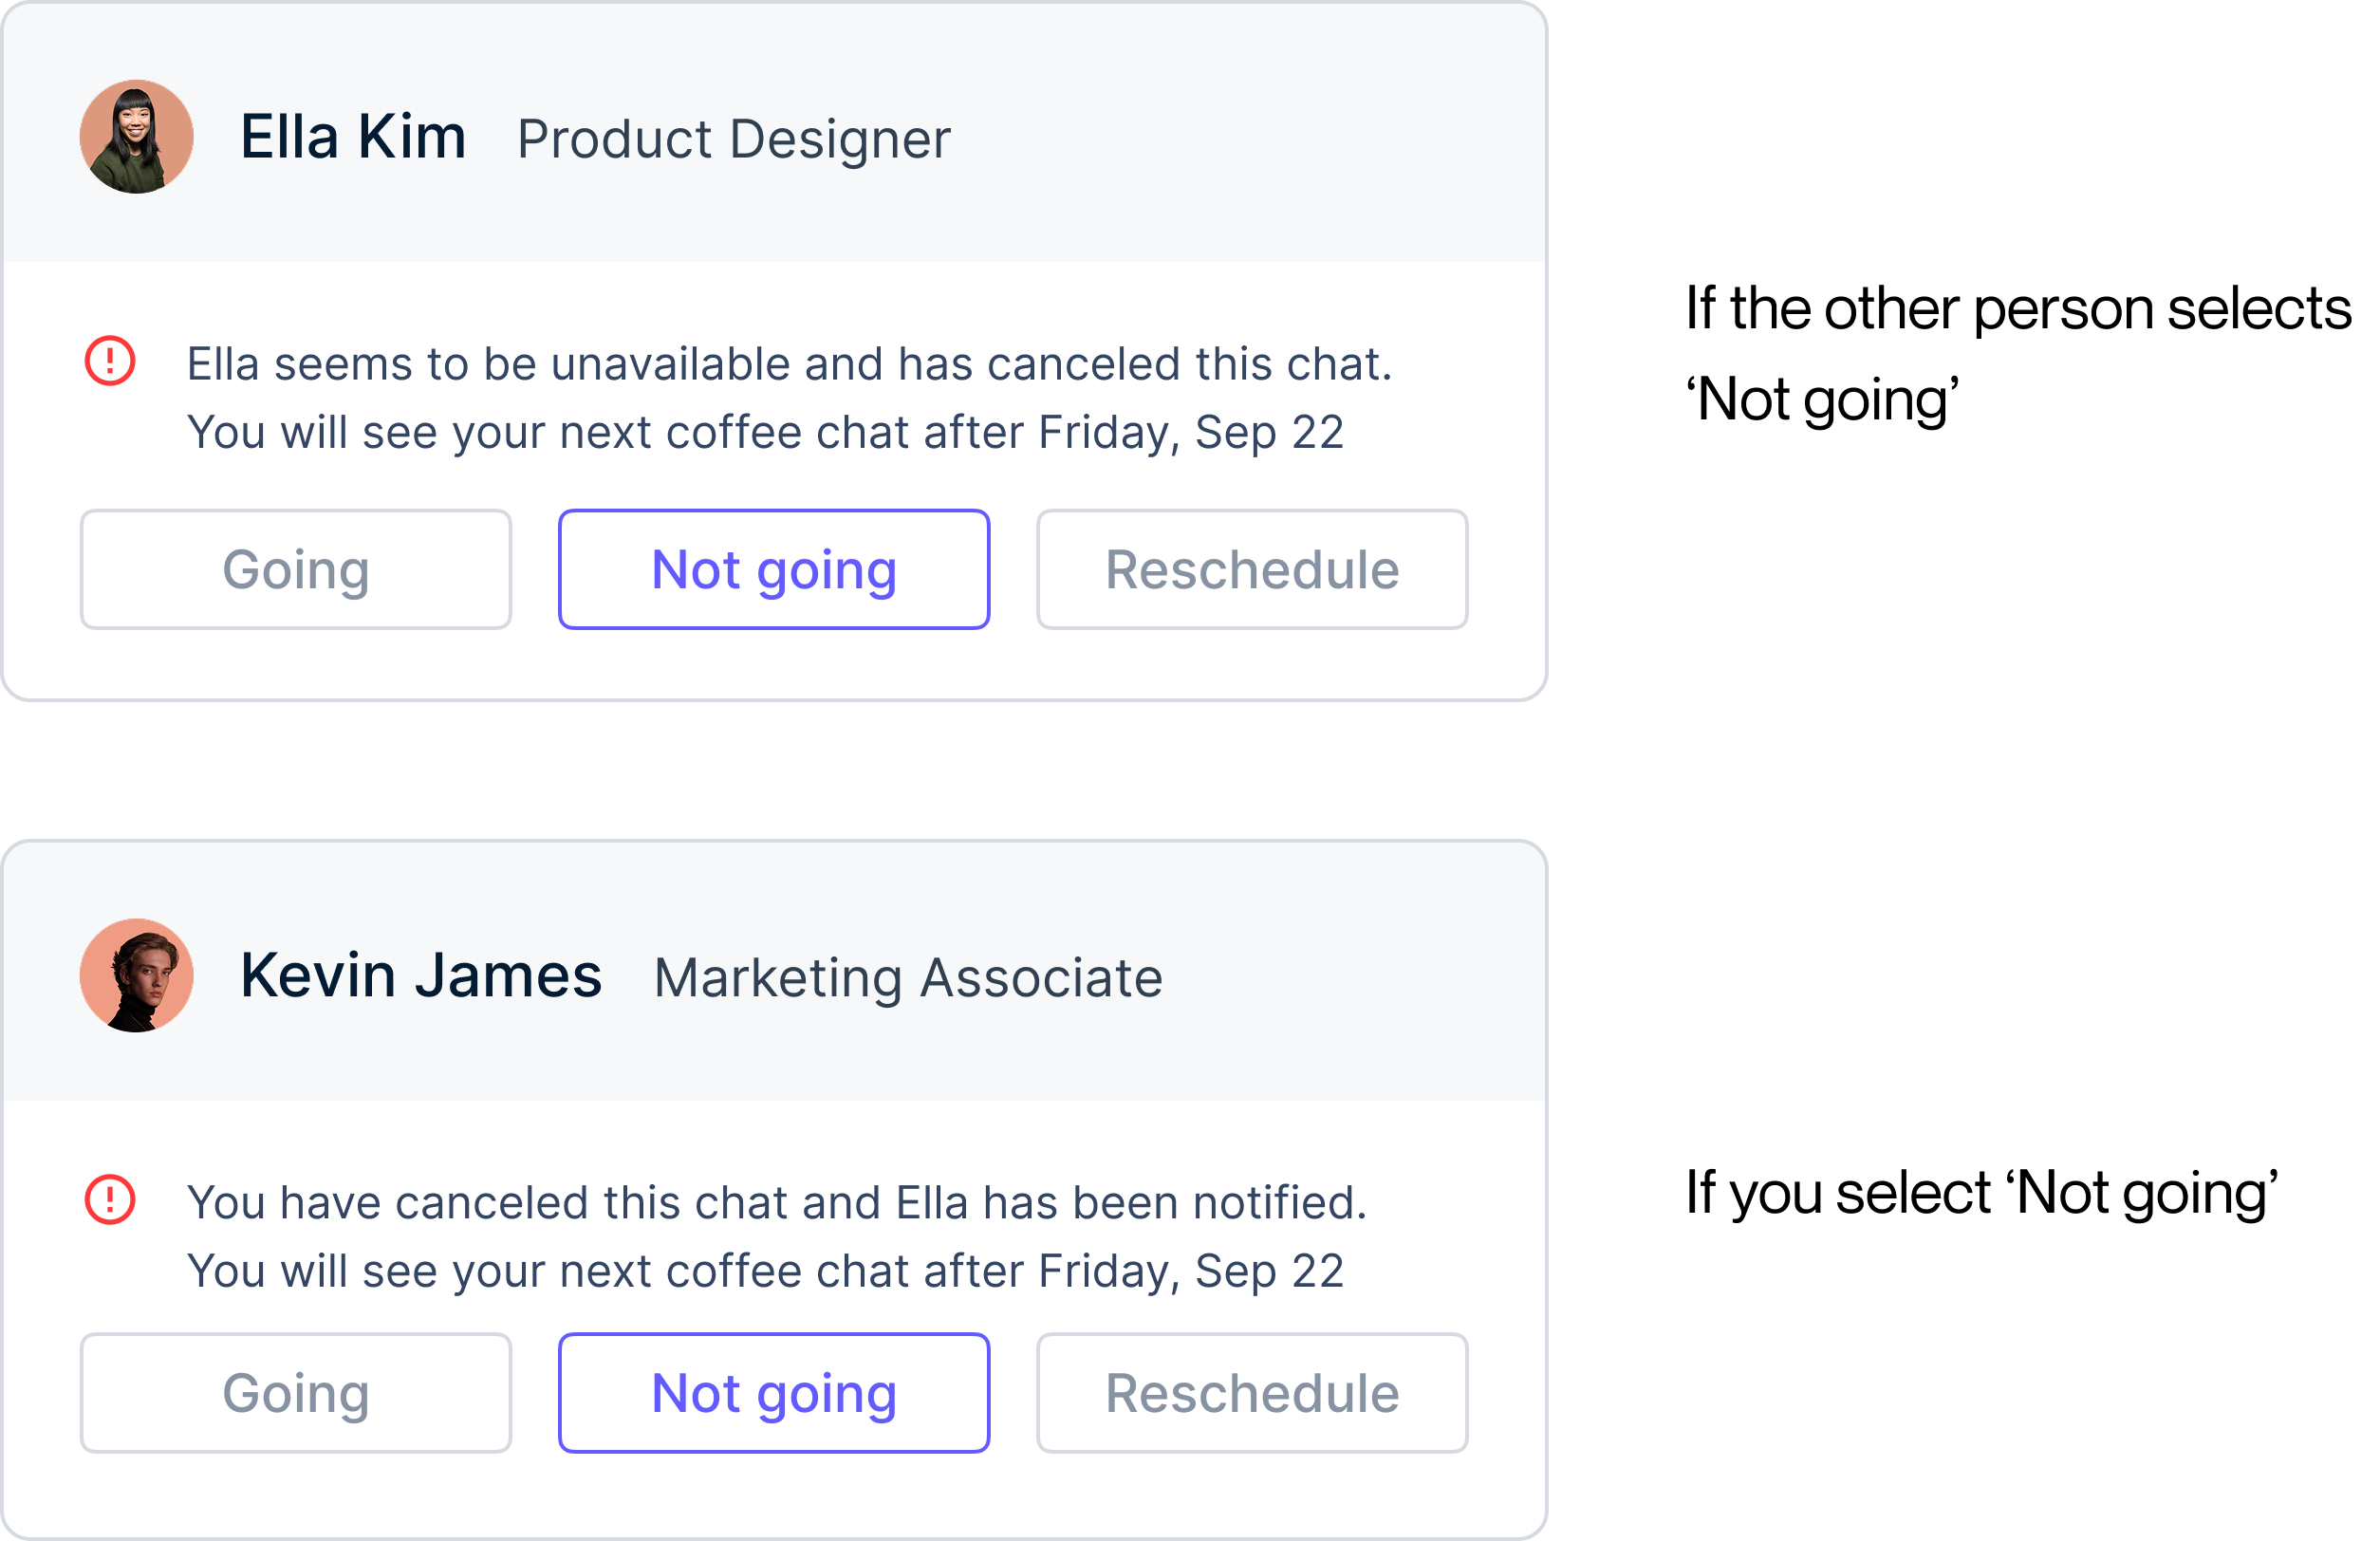The height and width of the screenshot is (1541, 2380).
Task: Click the Marketing Associate title text
Action: pyautogui.click(x=908, y=977)
